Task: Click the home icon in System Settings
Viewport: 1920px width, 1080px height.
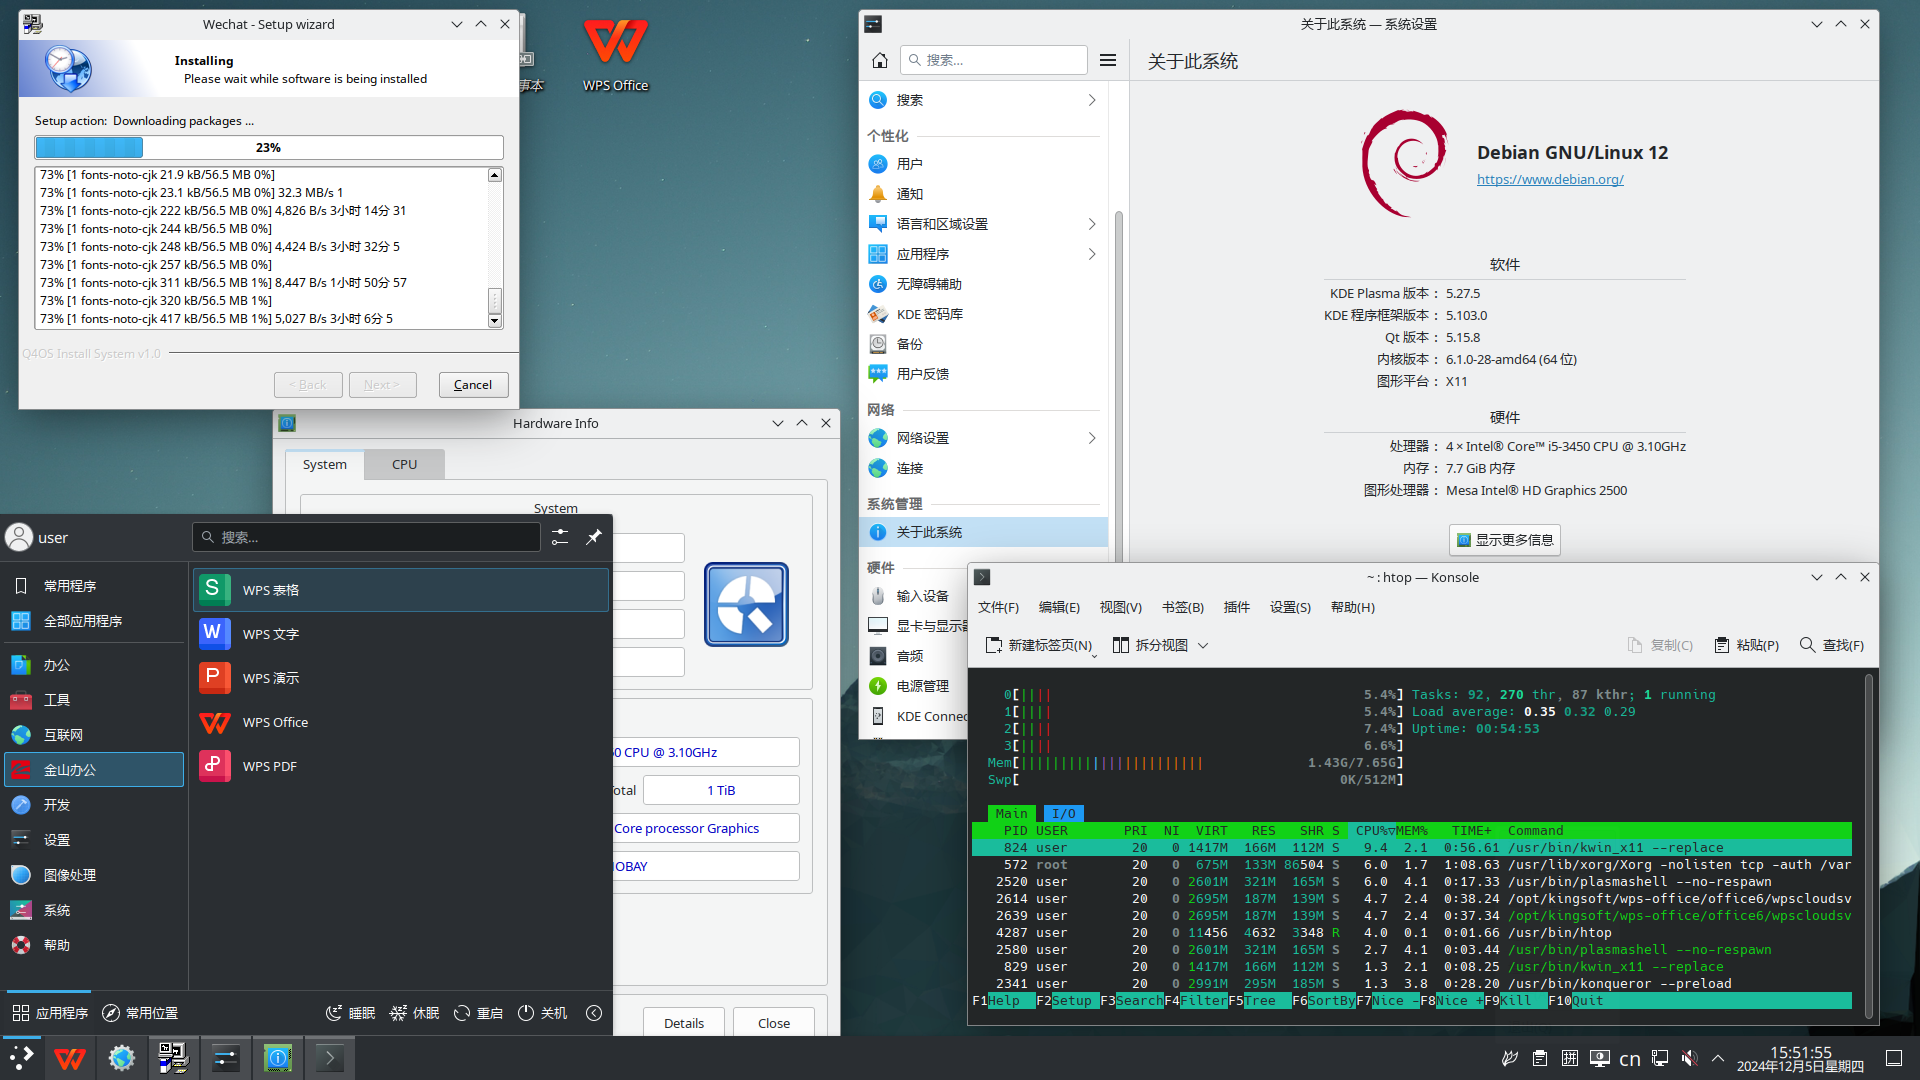Action: [x=880, y=60]
